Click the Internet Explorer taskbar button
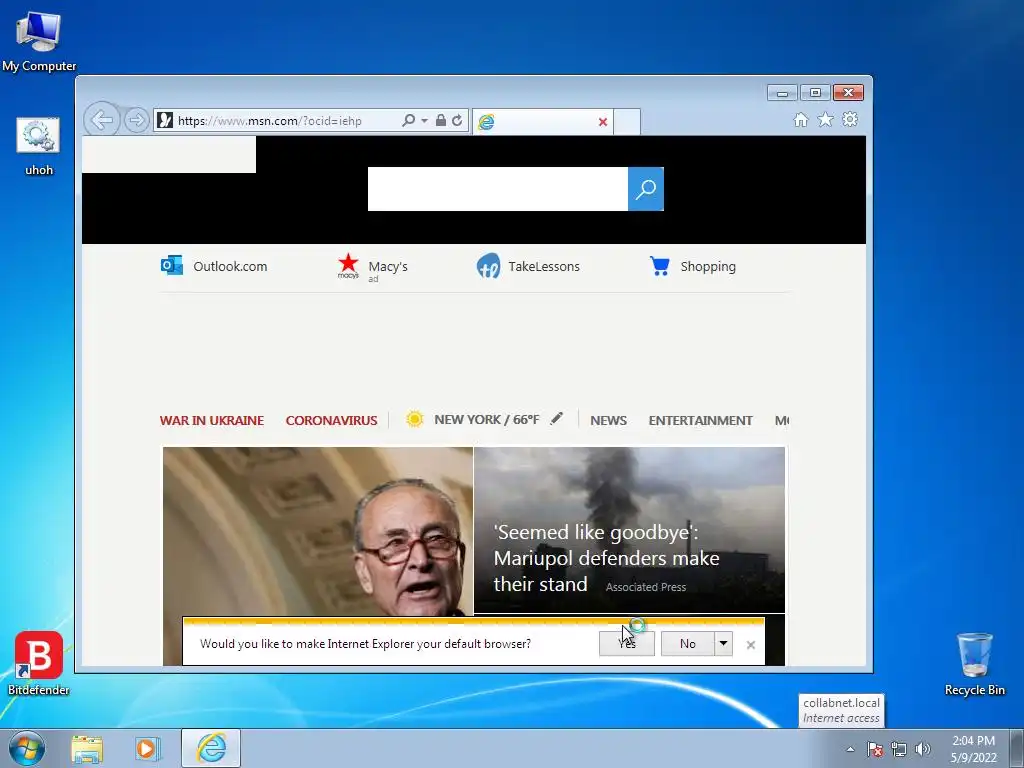The width and height of the screenshot is (1024, 768). (211, 748)
